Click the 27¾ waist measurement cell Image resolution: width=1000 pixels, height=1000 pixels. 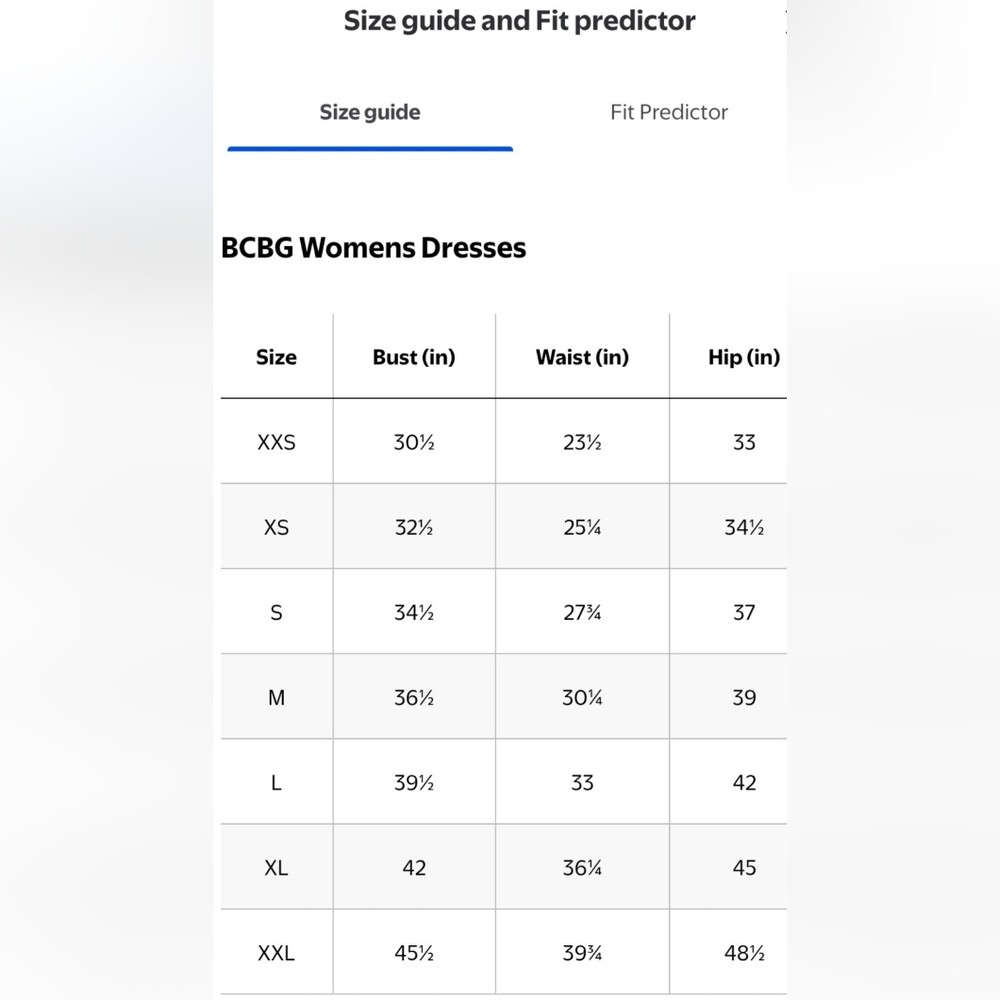tap(582, 613)
